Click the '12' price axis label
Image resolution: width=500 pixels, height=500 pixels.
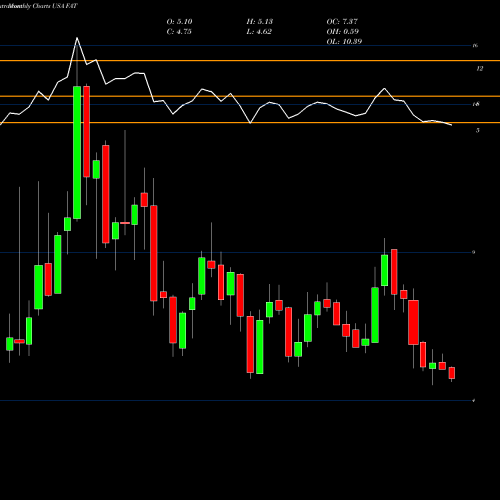point(479,69)
